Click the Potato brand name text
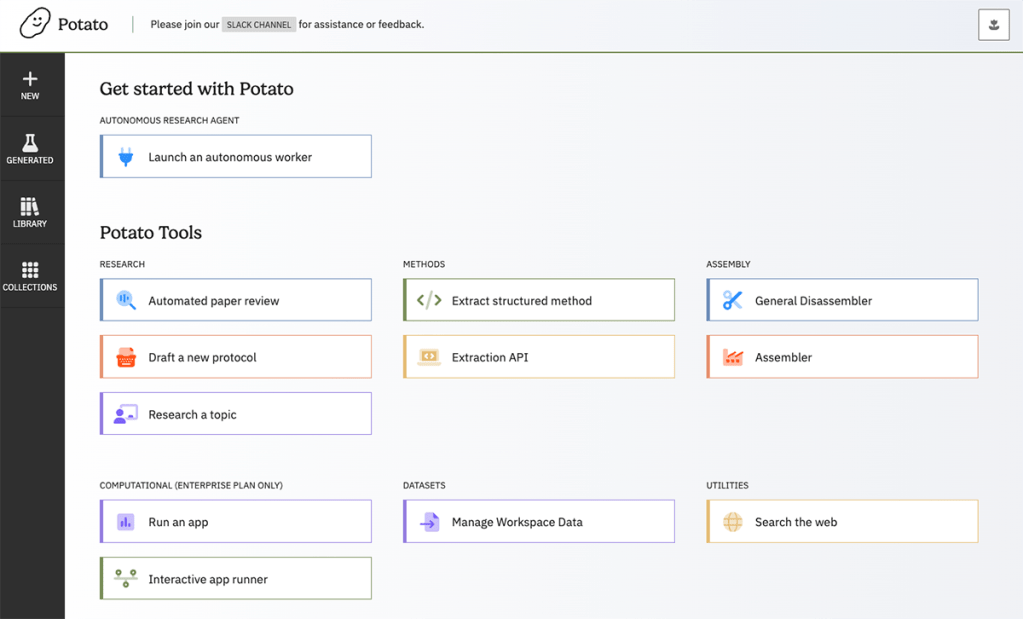 pyautogui.click(x=83, y=24)
